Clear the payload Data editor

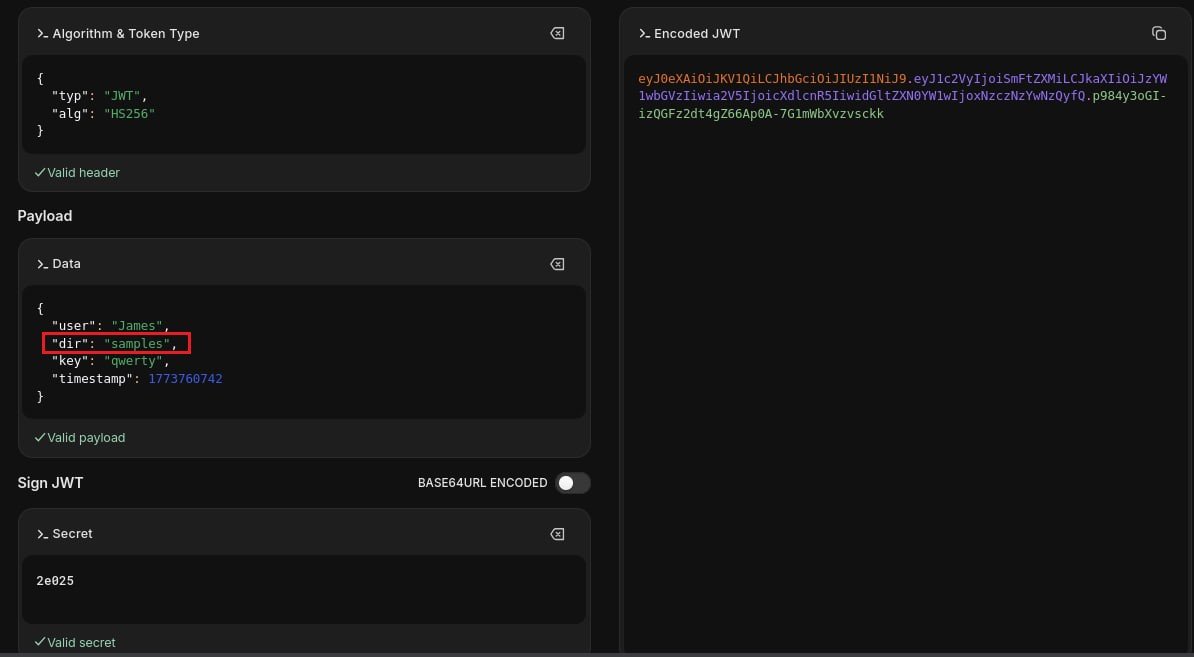point(557,264)
